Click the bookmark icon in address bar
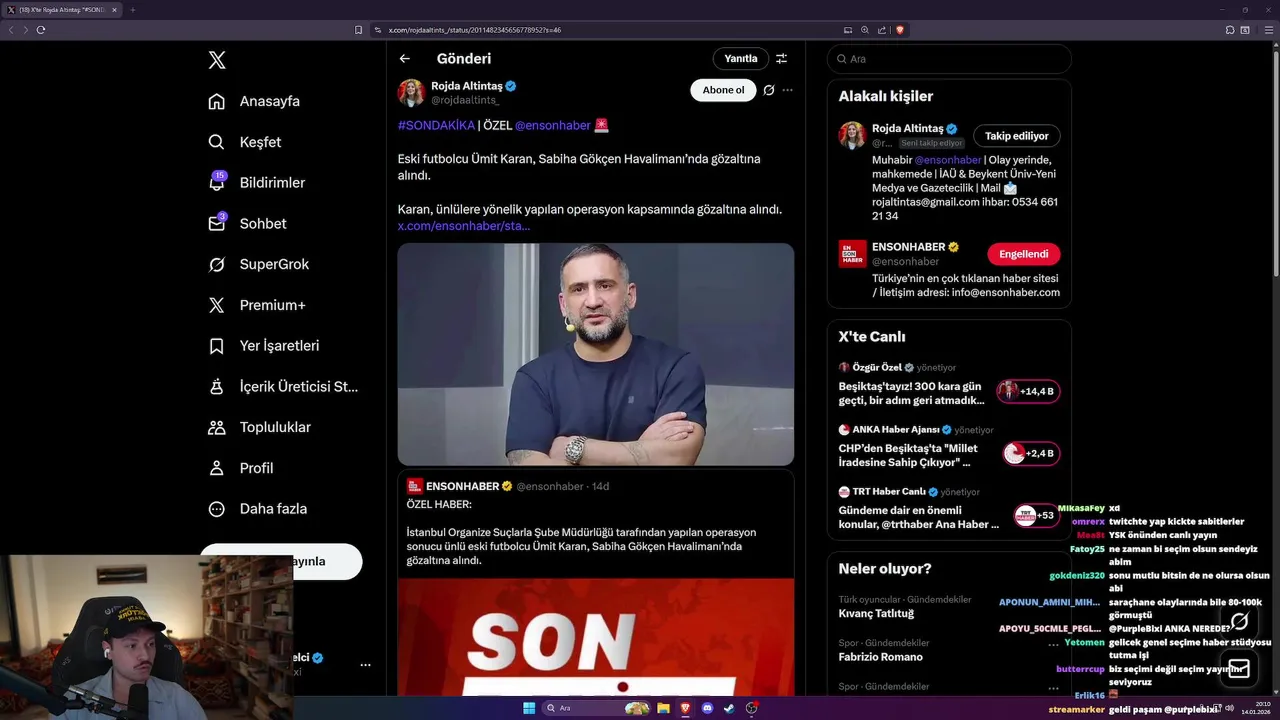The image size is (1280, 720). coord(358,30)
